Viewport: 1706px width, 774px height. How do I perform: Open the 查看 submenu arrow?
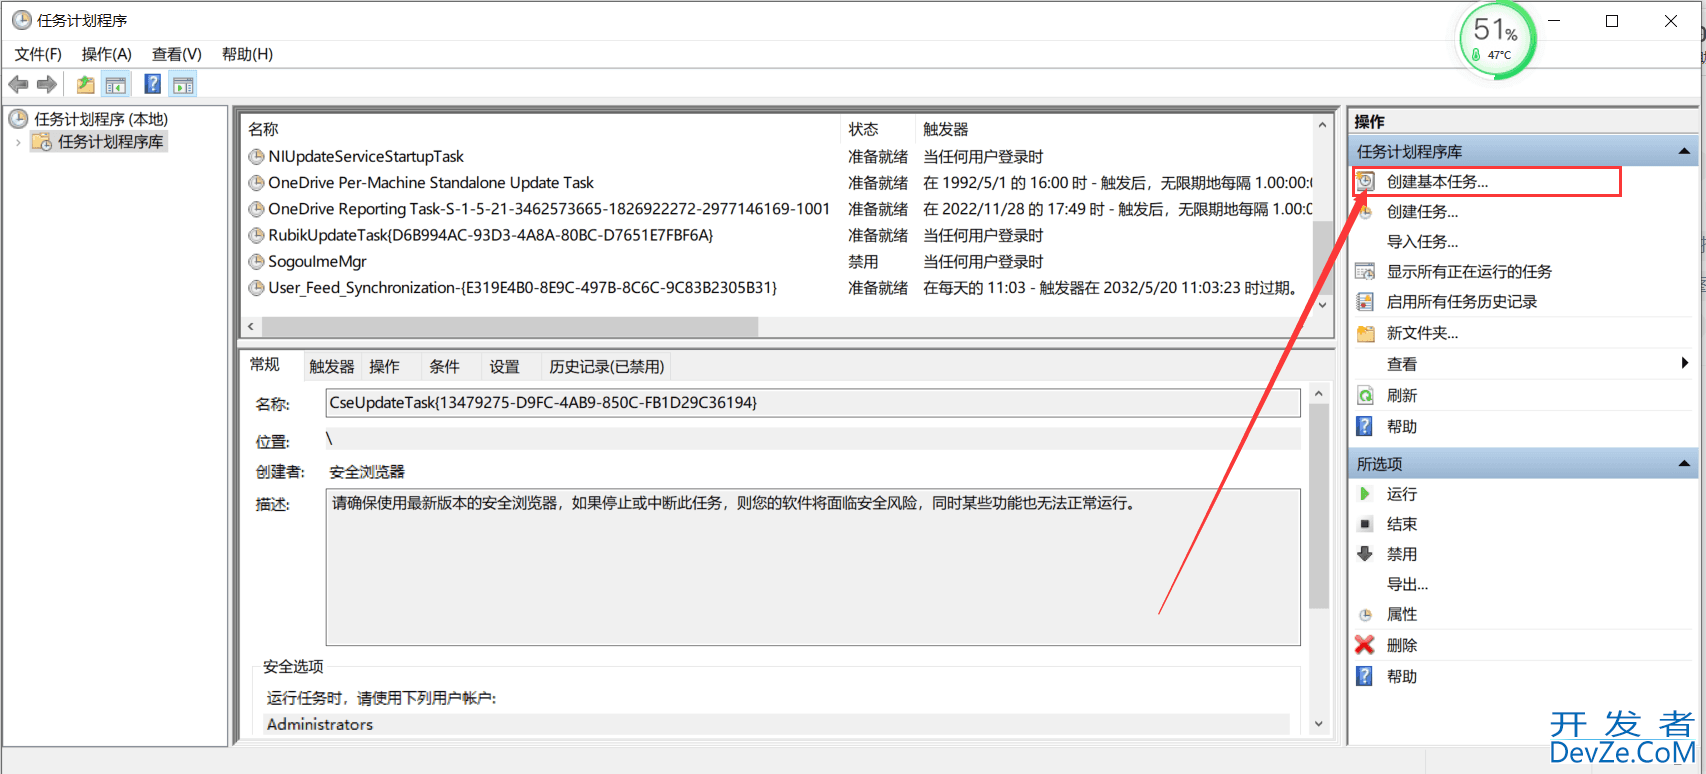1685,363
